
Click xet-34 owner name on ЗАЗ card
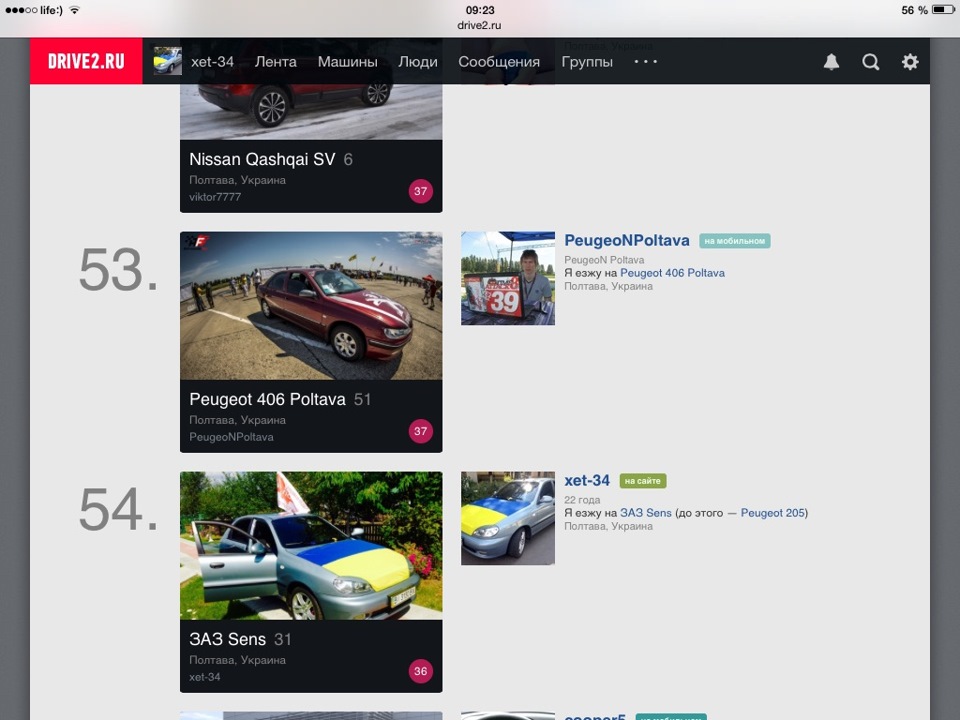(204, 677)
